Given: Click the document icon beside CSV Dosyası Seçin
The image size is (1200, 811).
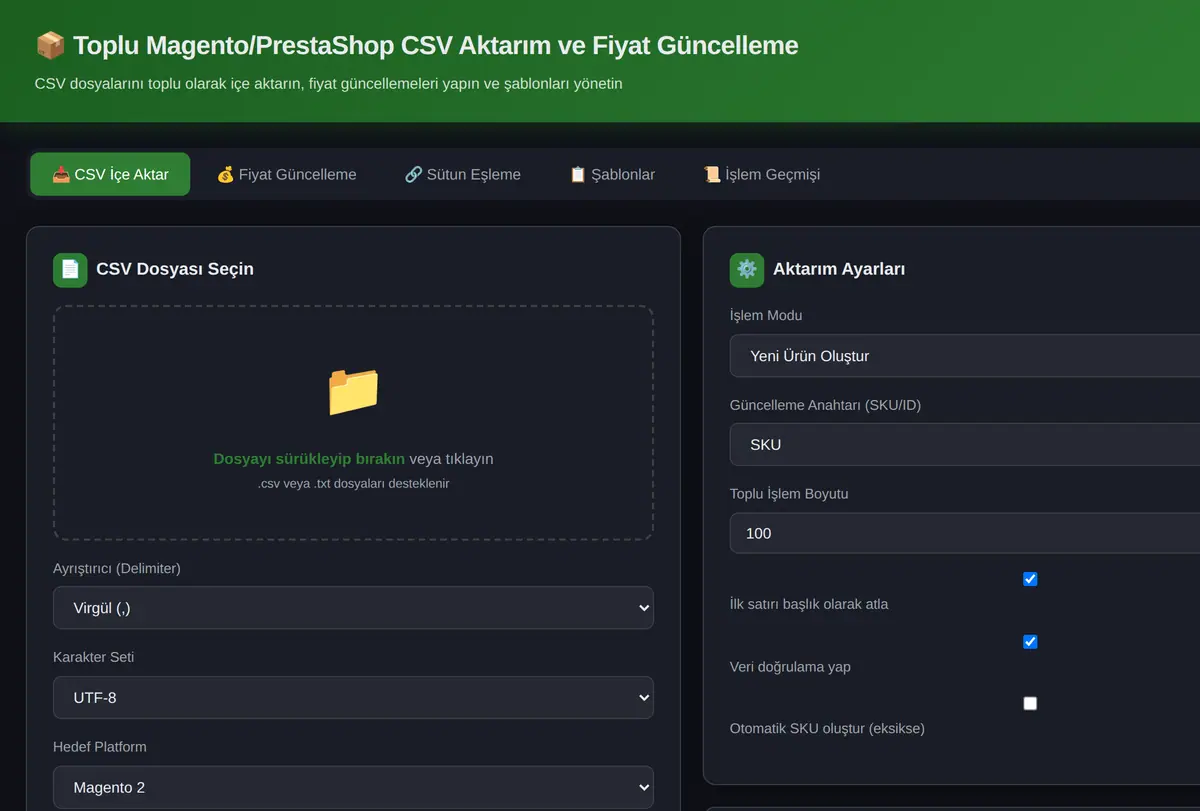Looking at the screenshot, I should tap(70, 269).
